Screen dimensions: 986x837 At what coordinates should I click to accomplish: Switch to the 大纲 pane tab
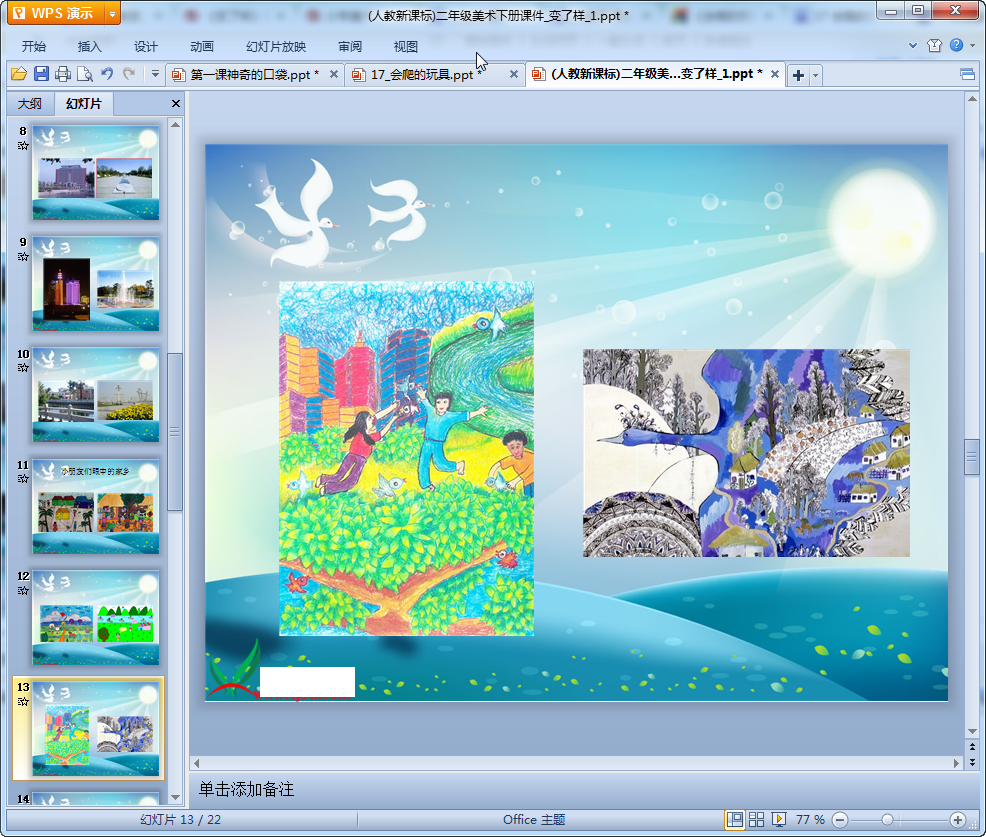pyautogui.click(x=30, y=104)
